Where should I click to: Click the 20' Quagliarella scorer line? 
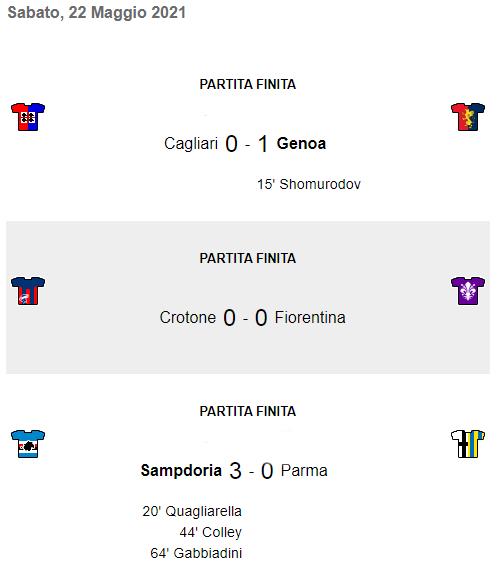[x=192, y=511]
